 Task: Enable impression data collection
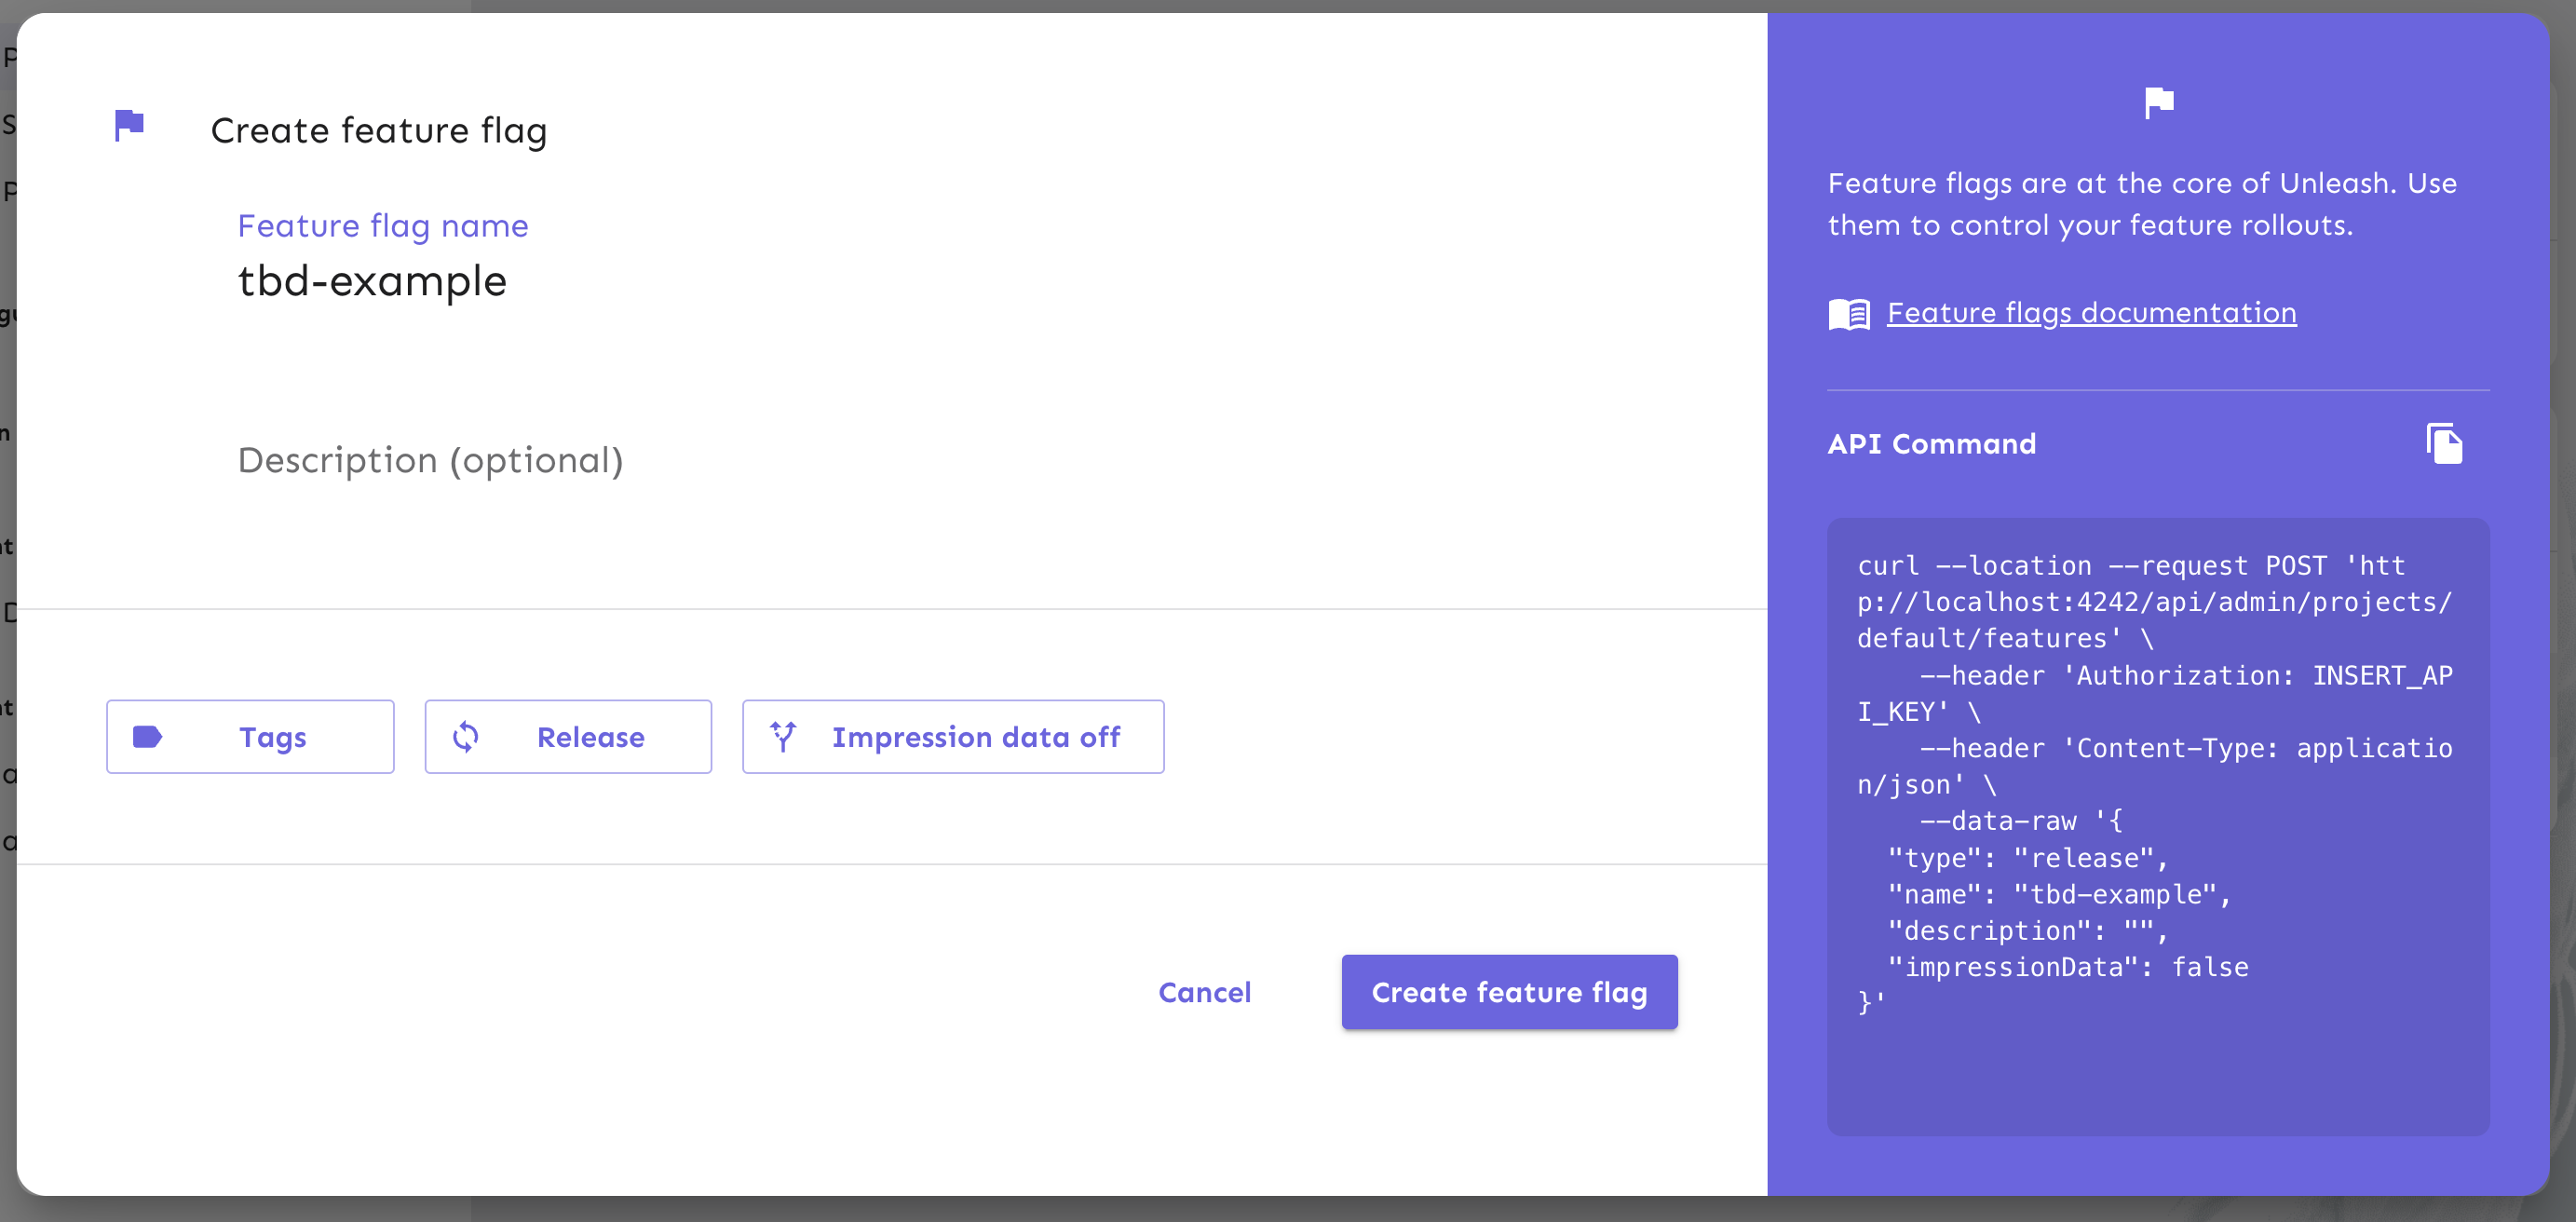pos(953,737)
